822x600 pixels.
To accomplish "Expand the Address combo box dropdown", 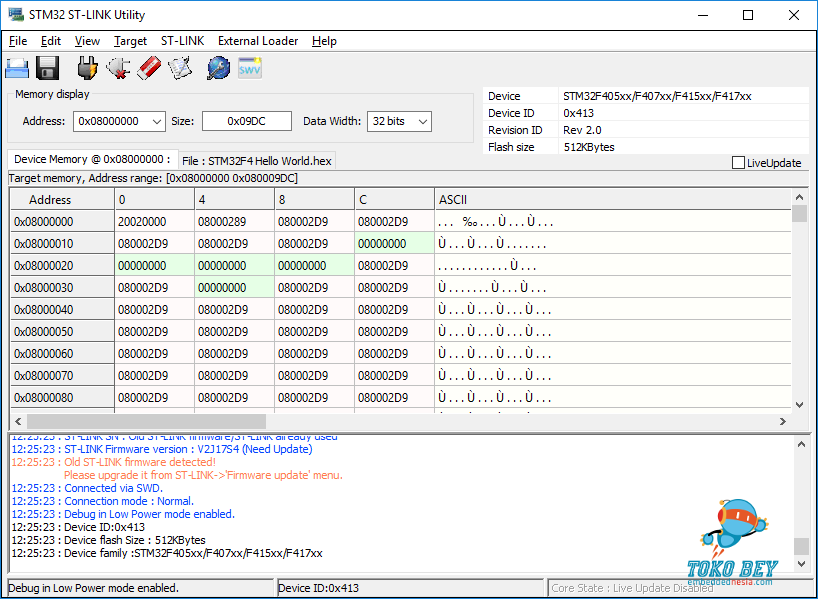I will point(156,122).
